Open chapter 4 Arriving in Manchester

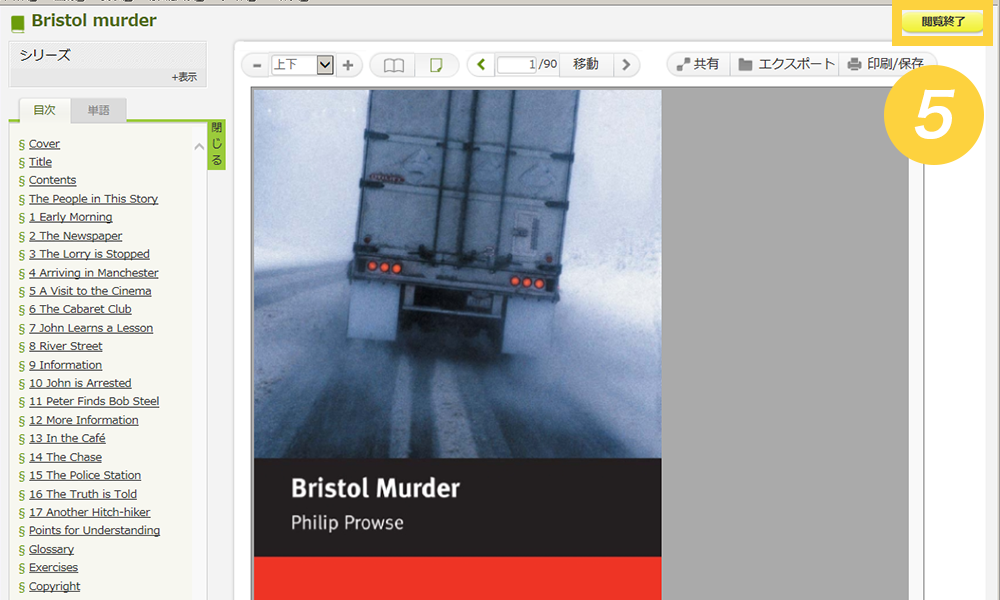coord(94,272)
